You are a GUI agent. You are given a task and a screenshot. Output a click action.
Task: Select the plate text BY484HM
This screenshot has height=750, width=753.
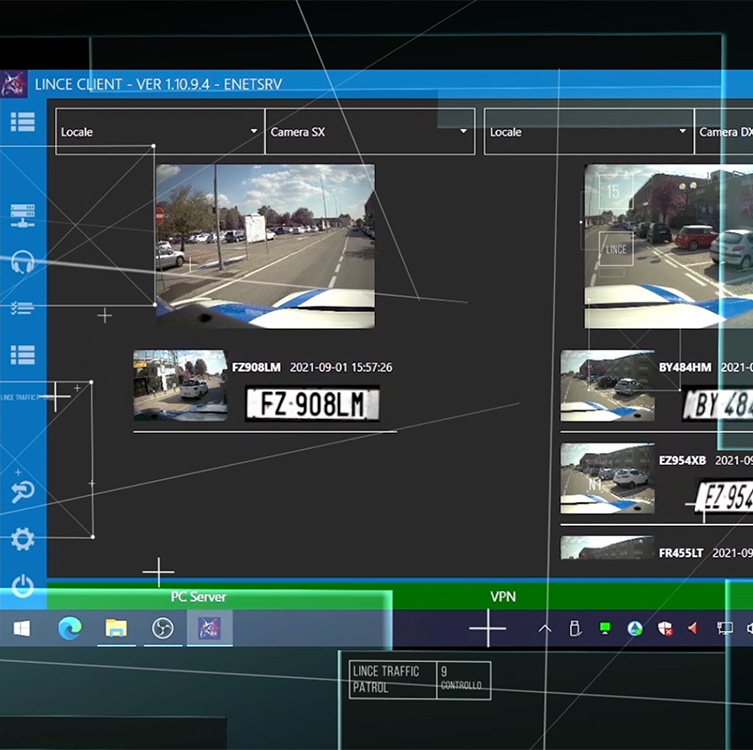click(685, 367)
